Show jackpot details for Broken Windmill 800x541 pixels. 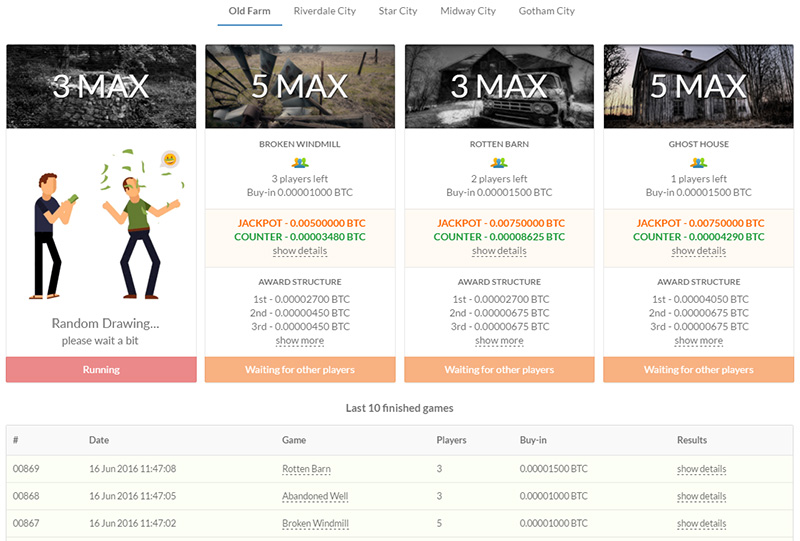(x=300, y=251)
